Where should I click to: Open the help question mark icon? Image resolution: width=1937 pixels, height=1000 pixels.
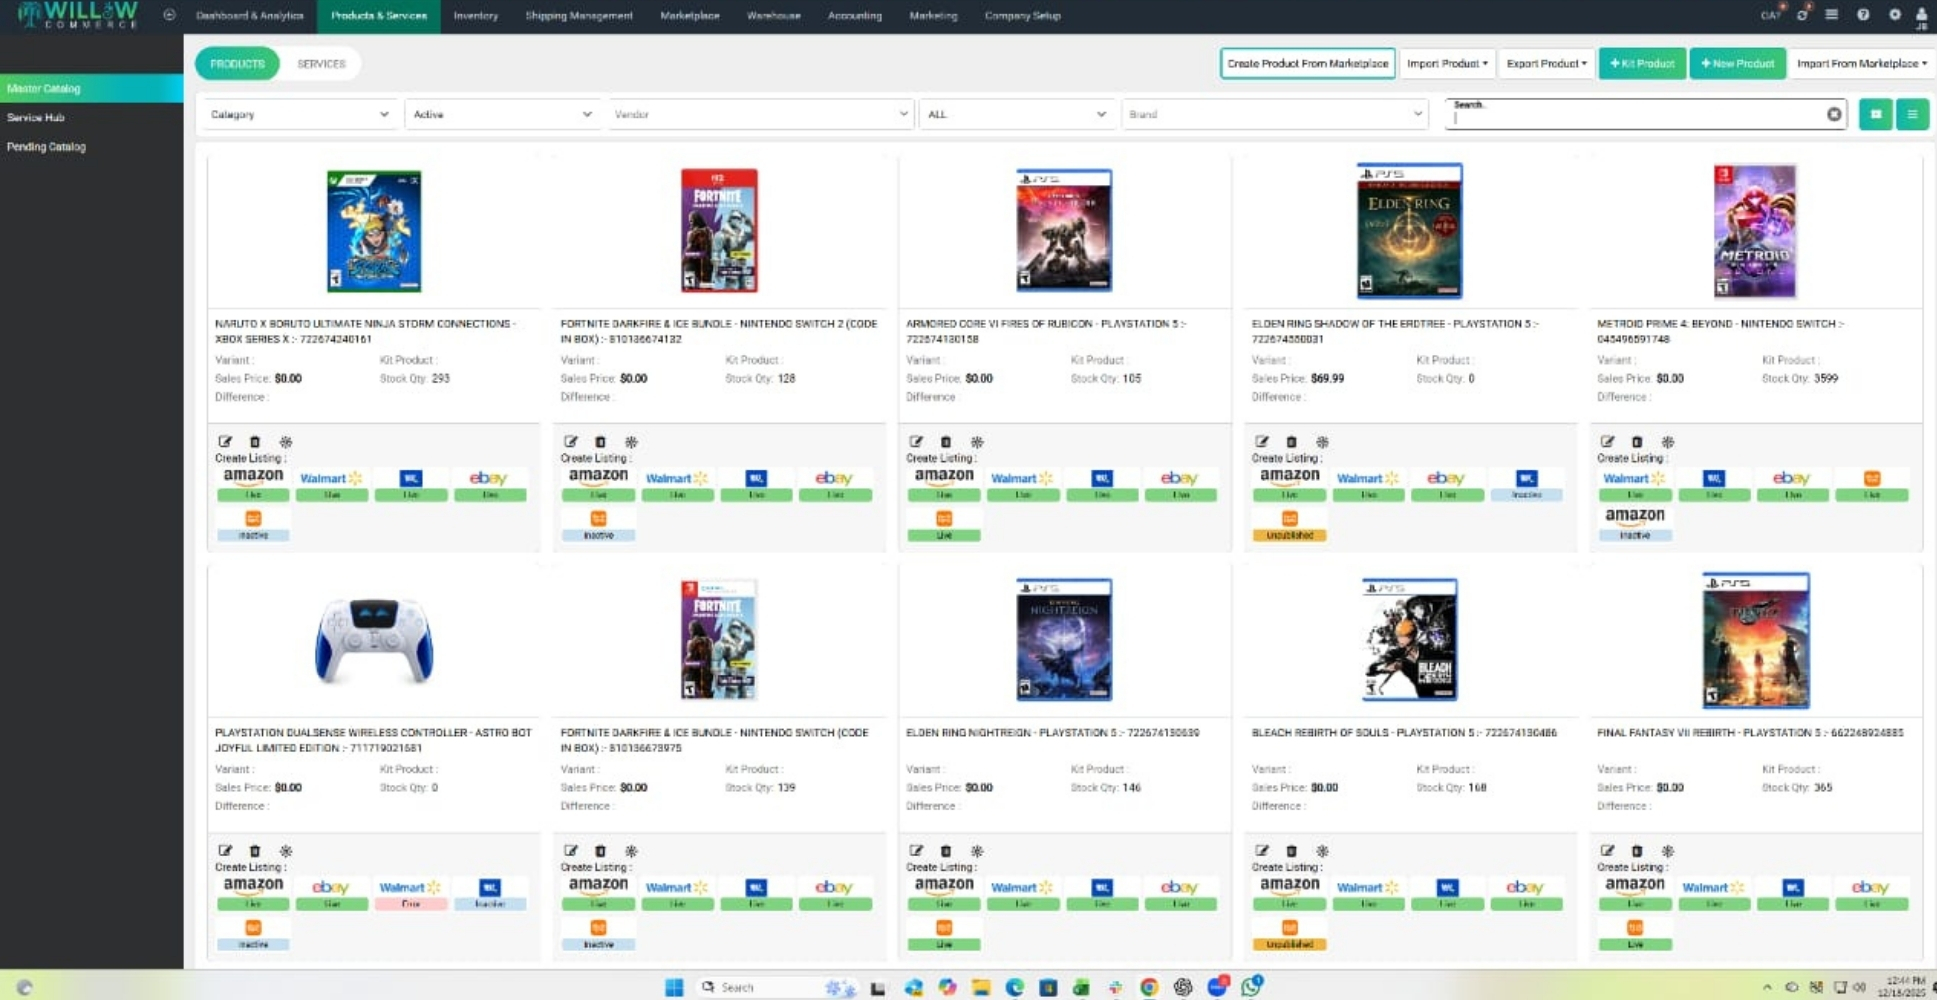[1863, 15]
